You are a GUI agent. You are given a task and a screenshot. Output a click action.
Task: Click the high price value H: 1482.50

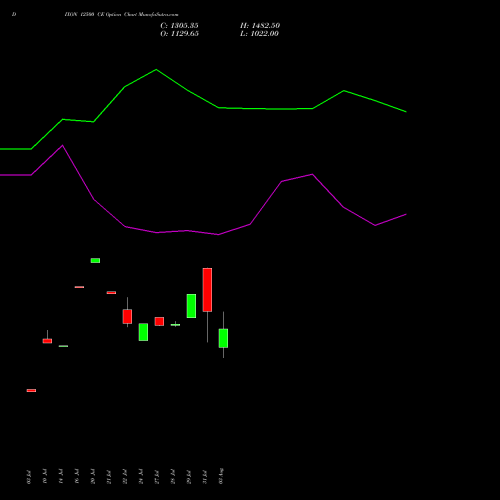click(x=260, y=26)
